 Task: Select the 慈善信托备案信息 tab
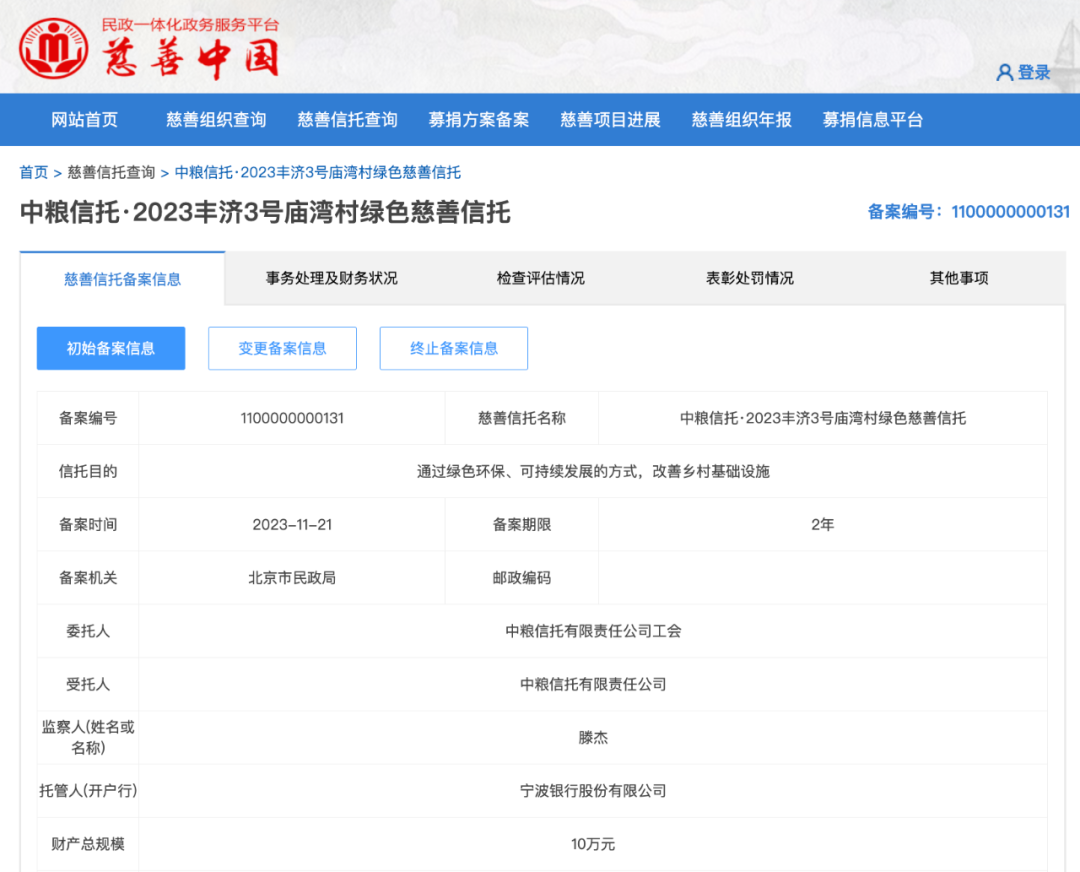[123, 279]
